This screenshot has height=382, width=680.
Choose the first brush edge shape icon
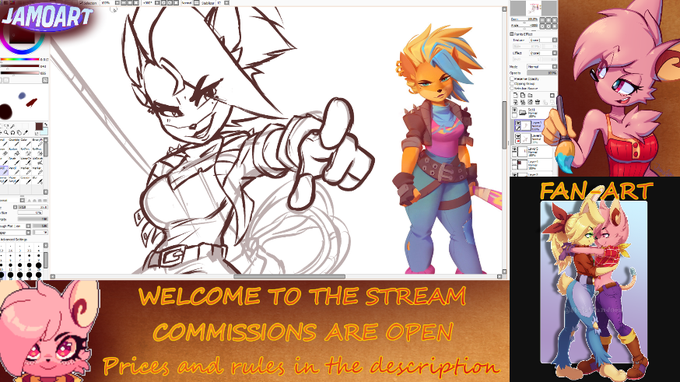tap(29, 200)
